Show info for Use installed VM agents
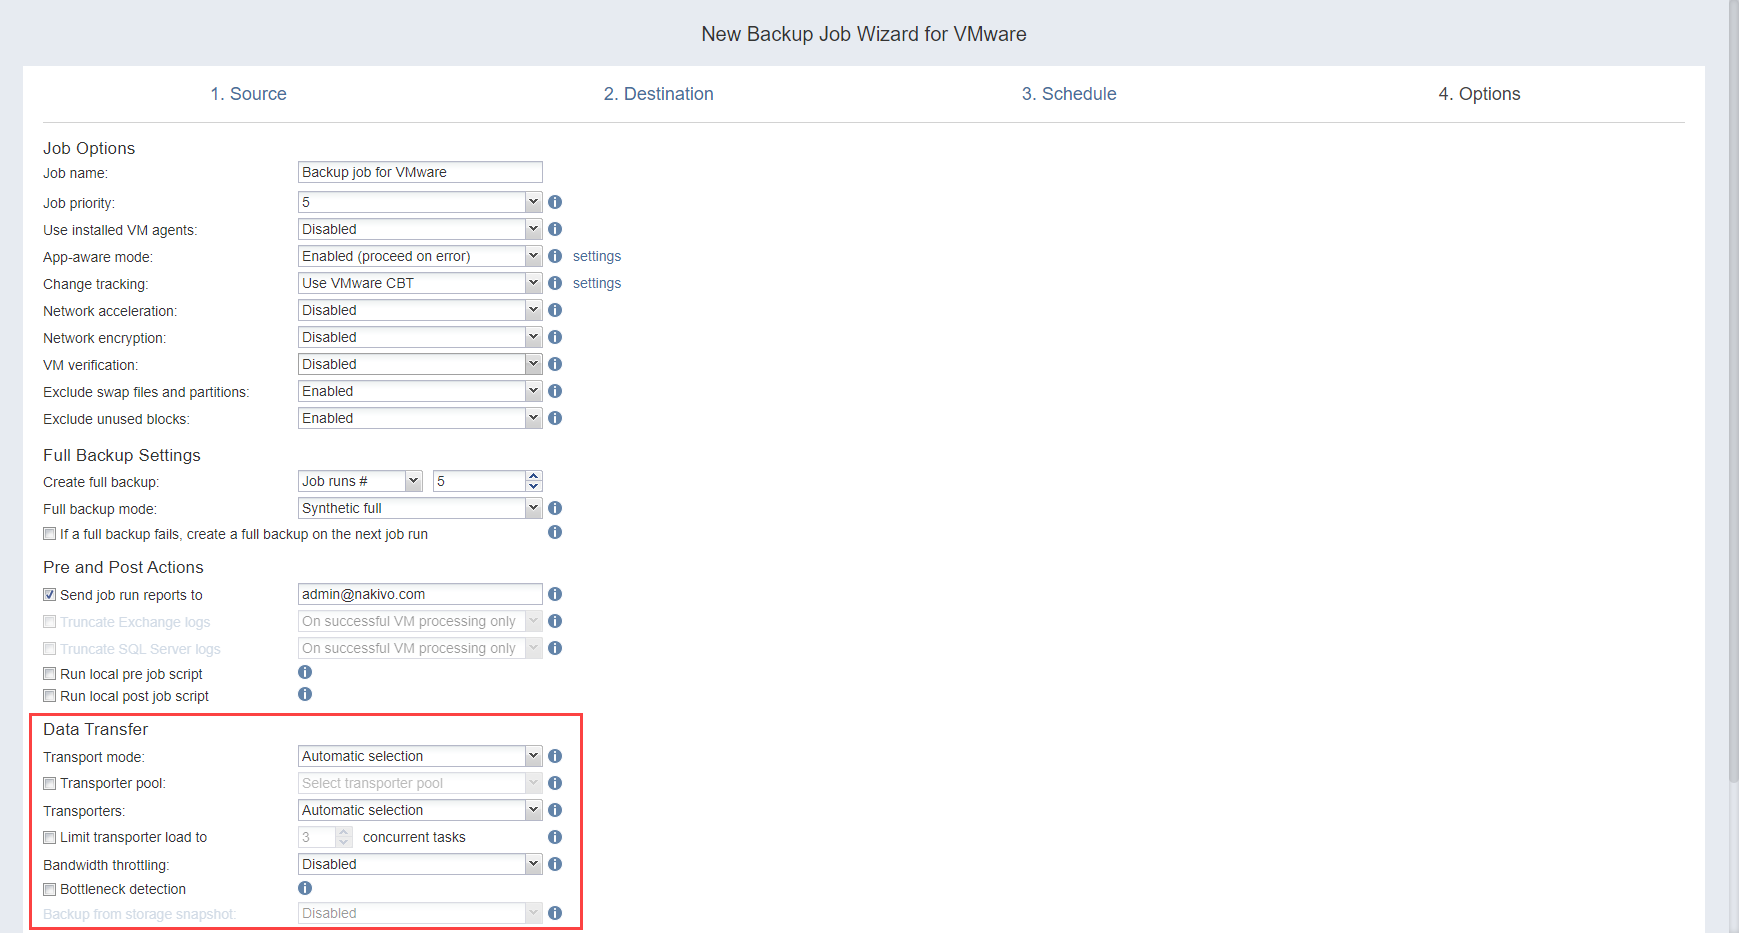This screenshot has height=933, width=1739. 555,229
